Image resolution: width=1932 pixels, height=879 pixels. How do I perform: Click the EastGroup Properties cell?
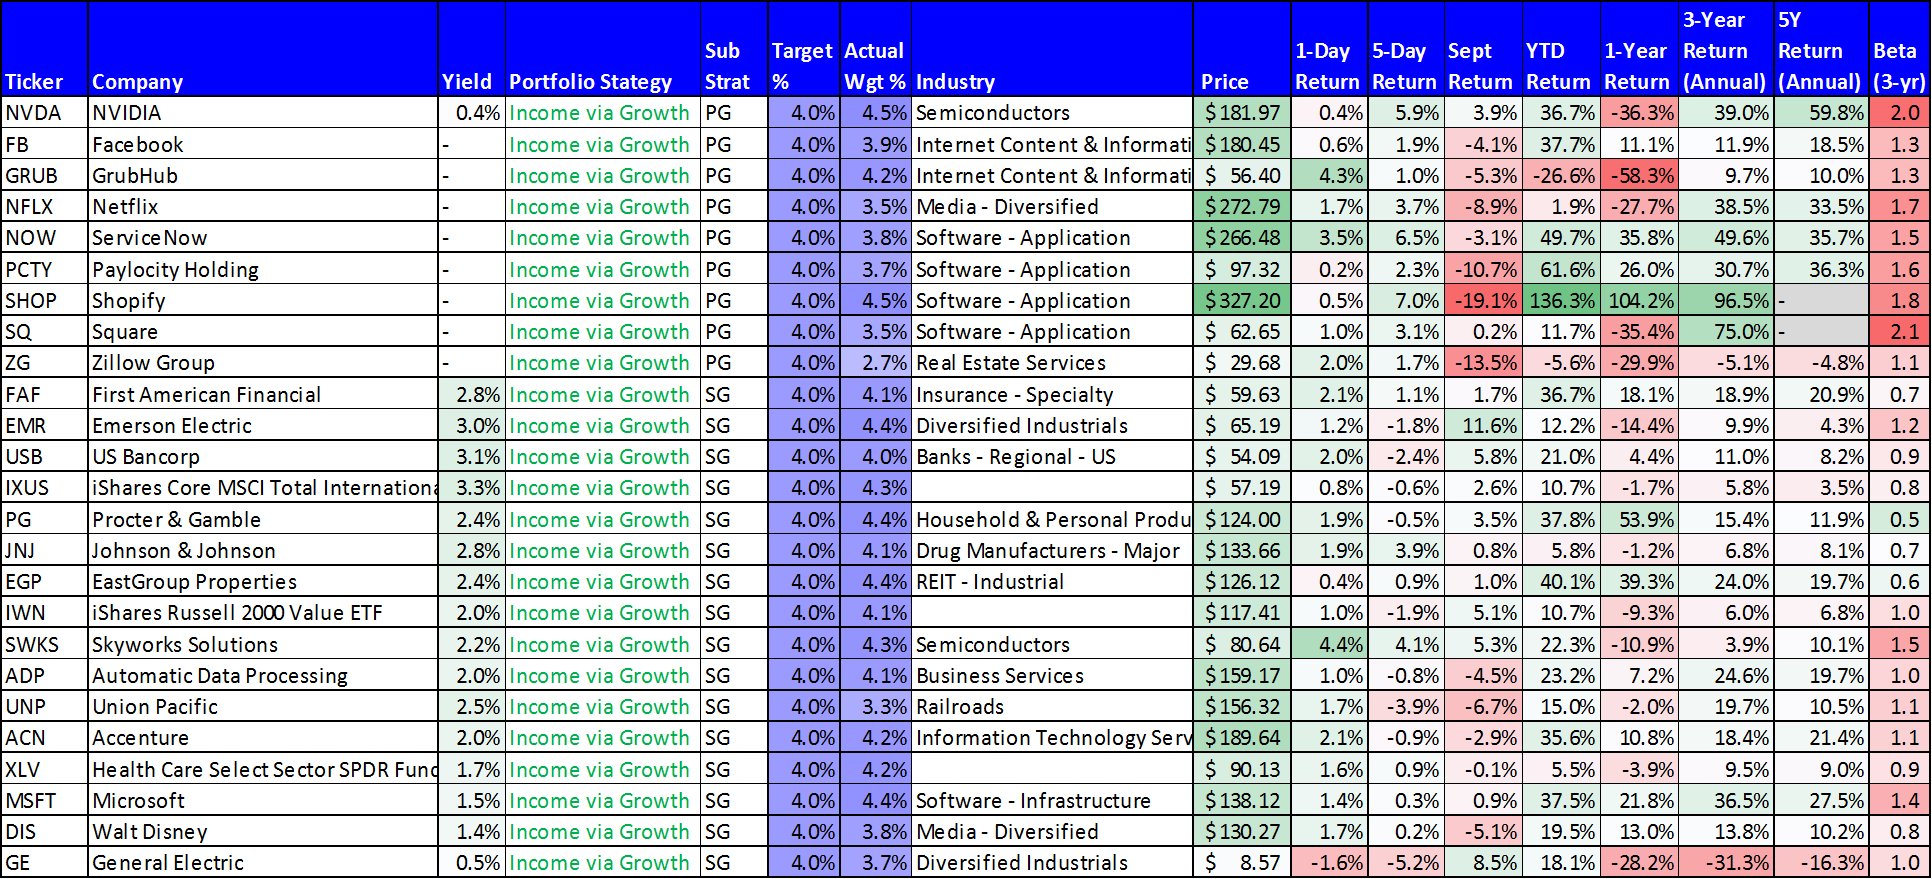pyautogui.click(x=263, y=582)
